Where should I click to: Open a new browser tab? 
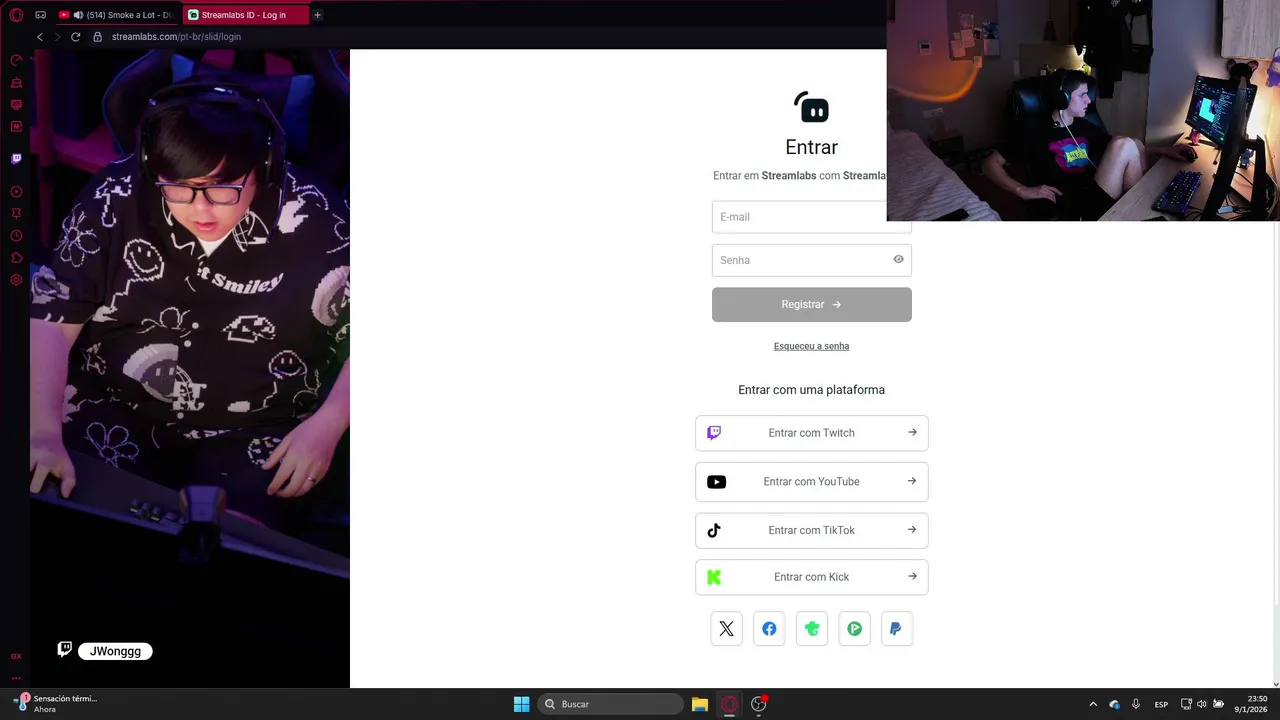(x=317, y=15)
